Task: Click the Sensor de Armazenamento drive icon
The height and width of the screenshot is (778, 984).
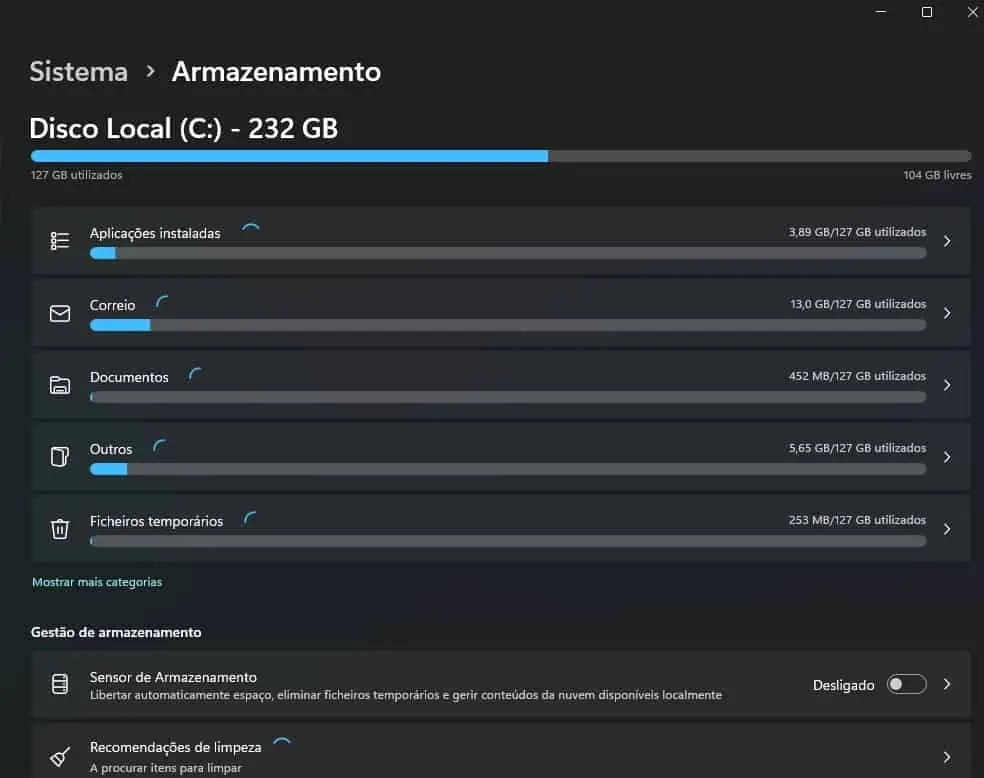Action: 60,684
